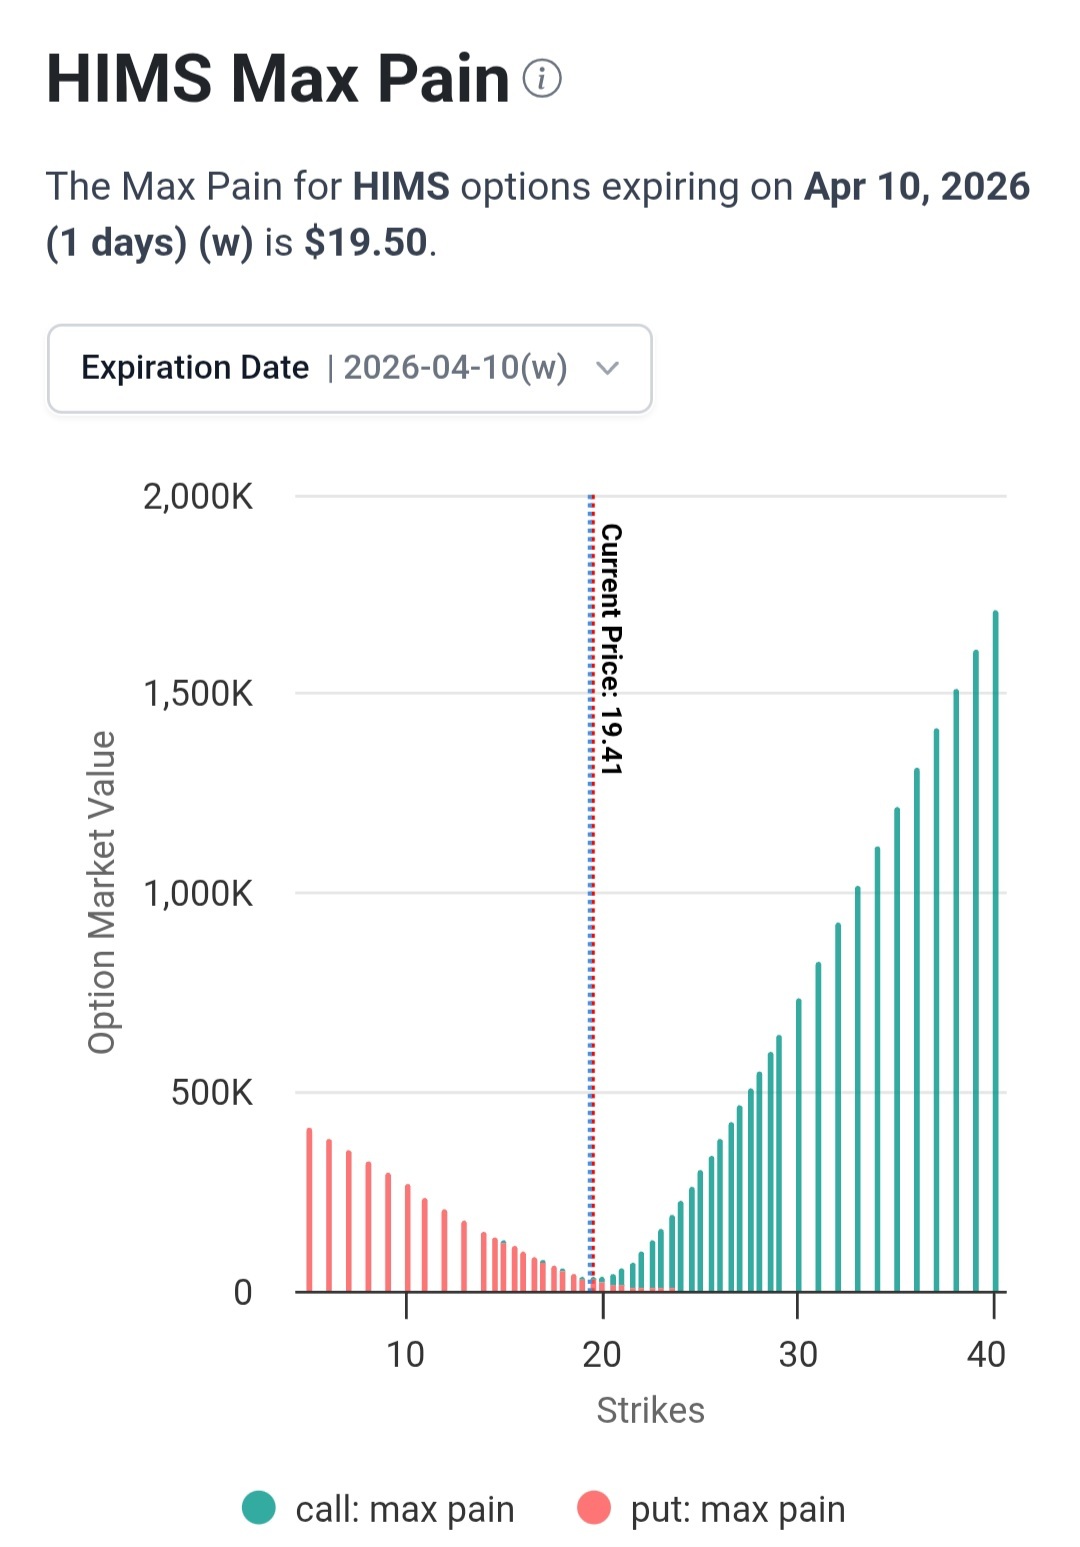The height and width of the screenshot is (1547, 1080).
Task: Click the Strikes axis title
Action: 651,1410
